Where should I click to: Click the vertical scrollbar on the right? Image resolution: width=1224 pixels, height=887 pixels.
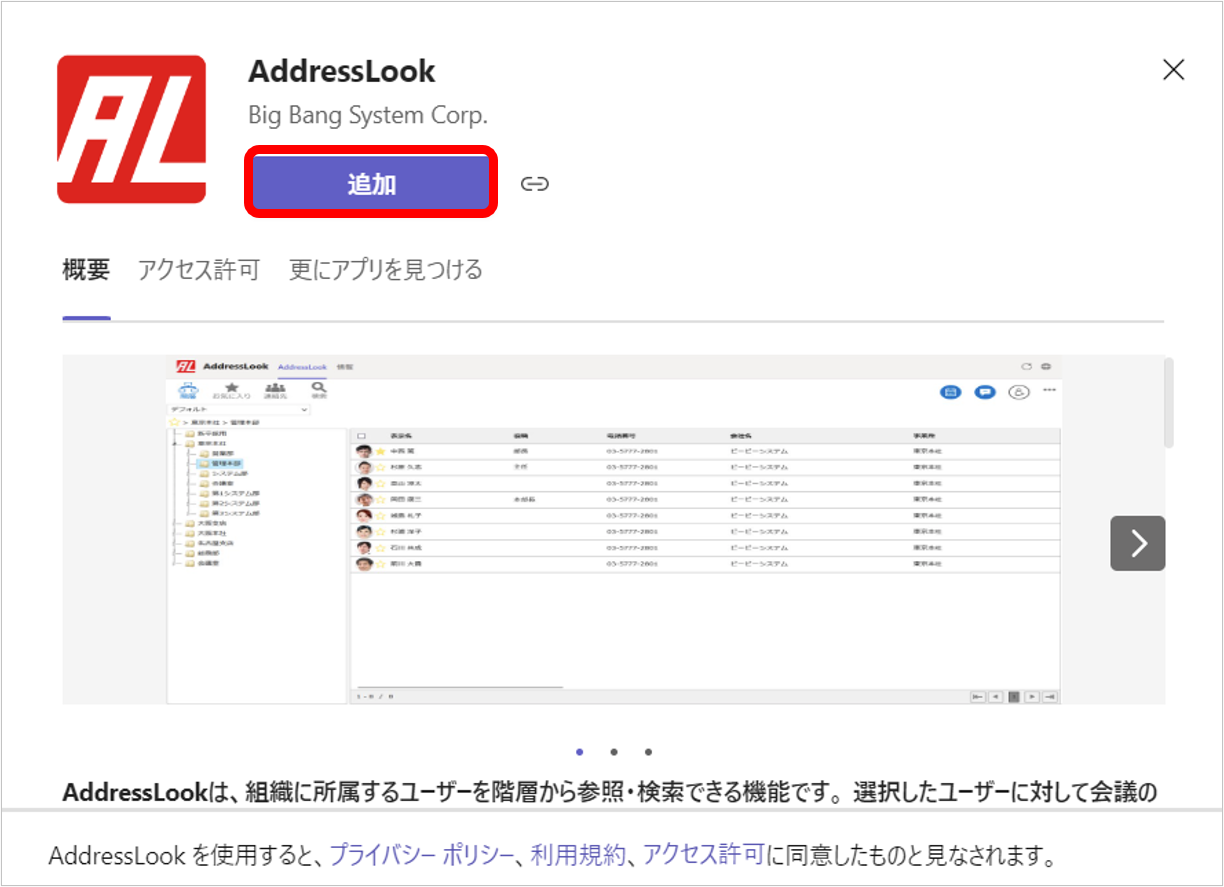[x=1168, y=404]
